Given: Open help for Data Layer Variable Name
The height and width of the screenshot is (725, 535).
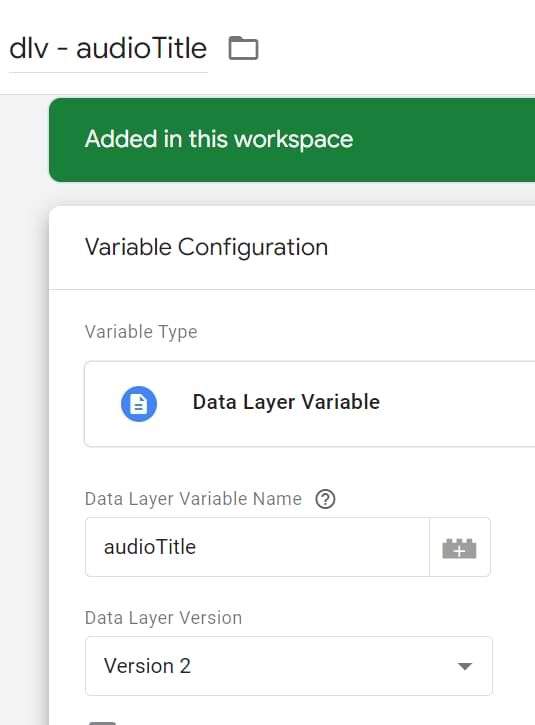Looking at the screenshot, I should click(x=325, y=499).
